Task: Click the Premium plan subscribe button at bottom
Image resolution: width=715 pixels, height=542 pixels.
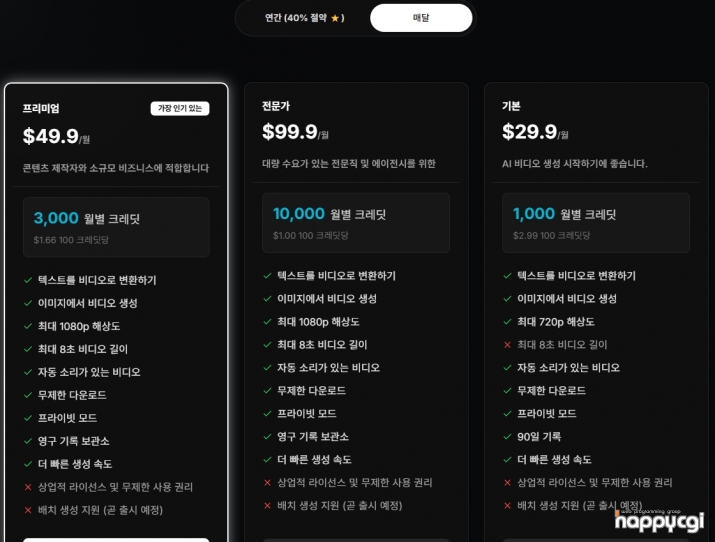Action: (116, 540)
